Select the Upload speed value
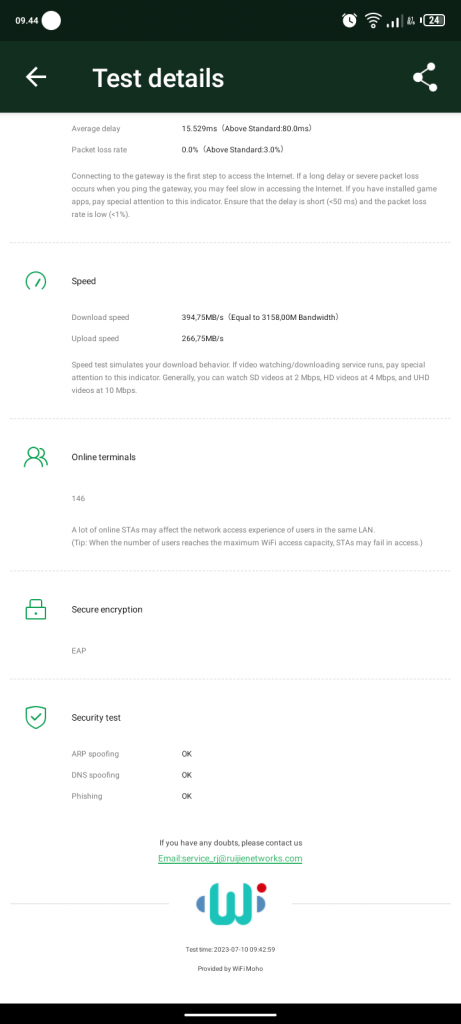Viewport: 461px width, 1024px height. pos(202,338)
